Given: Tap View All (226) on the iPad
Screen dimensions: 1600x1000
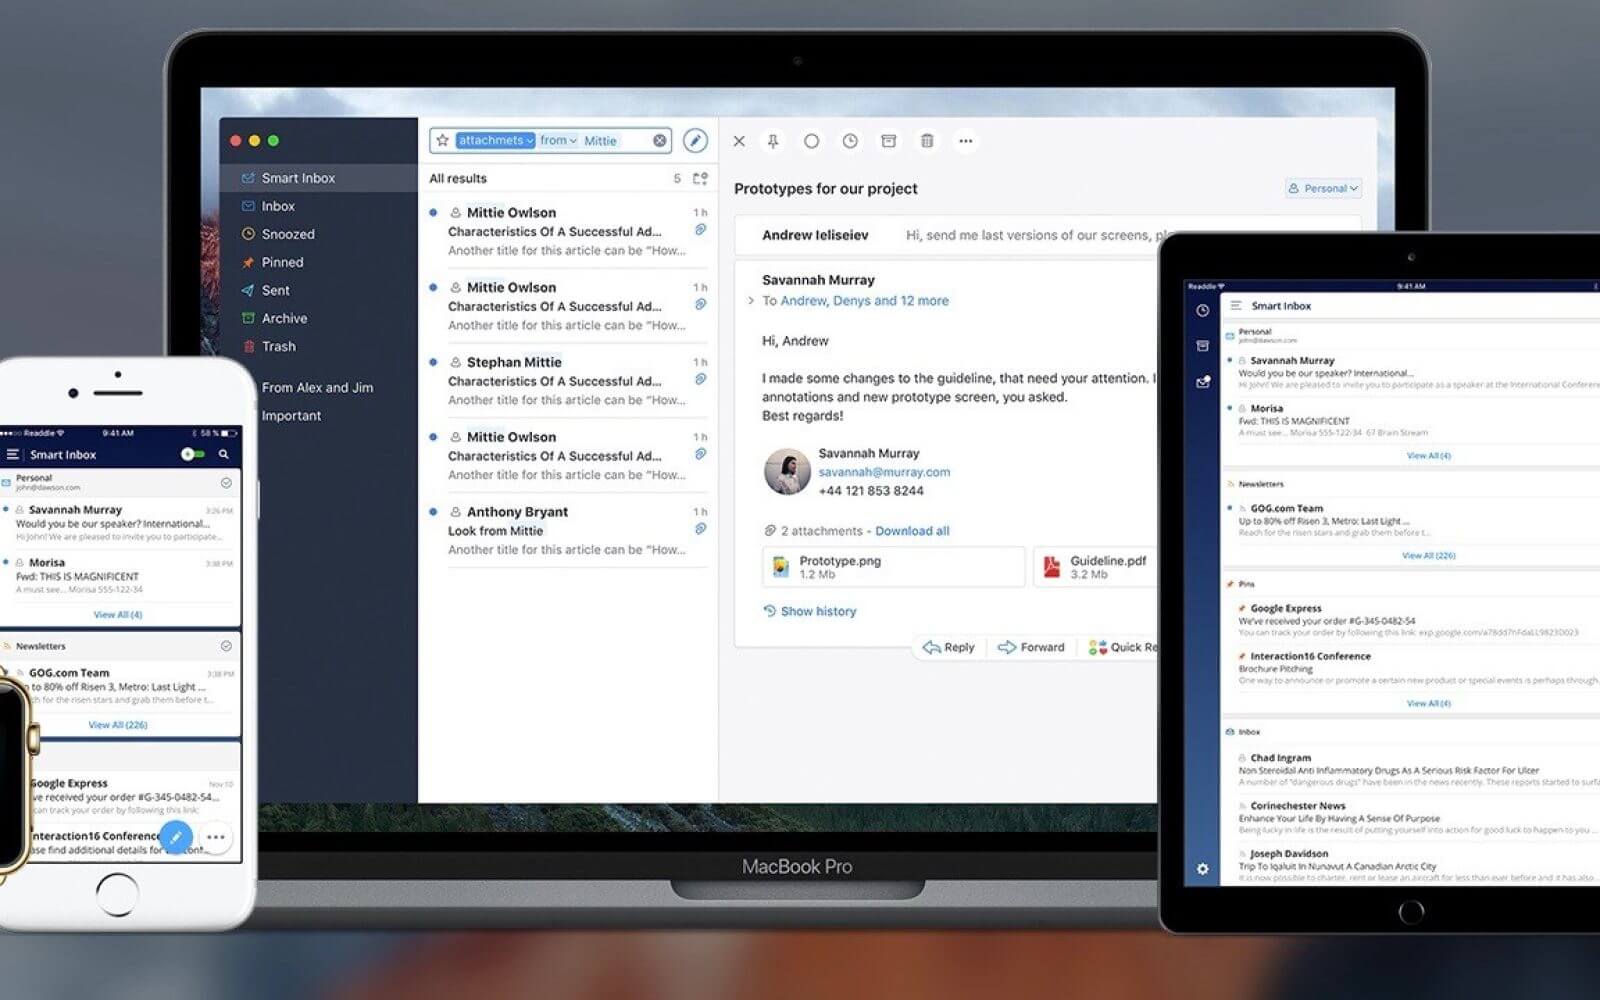Looking at the screenshot, I should click(1428, 555).
